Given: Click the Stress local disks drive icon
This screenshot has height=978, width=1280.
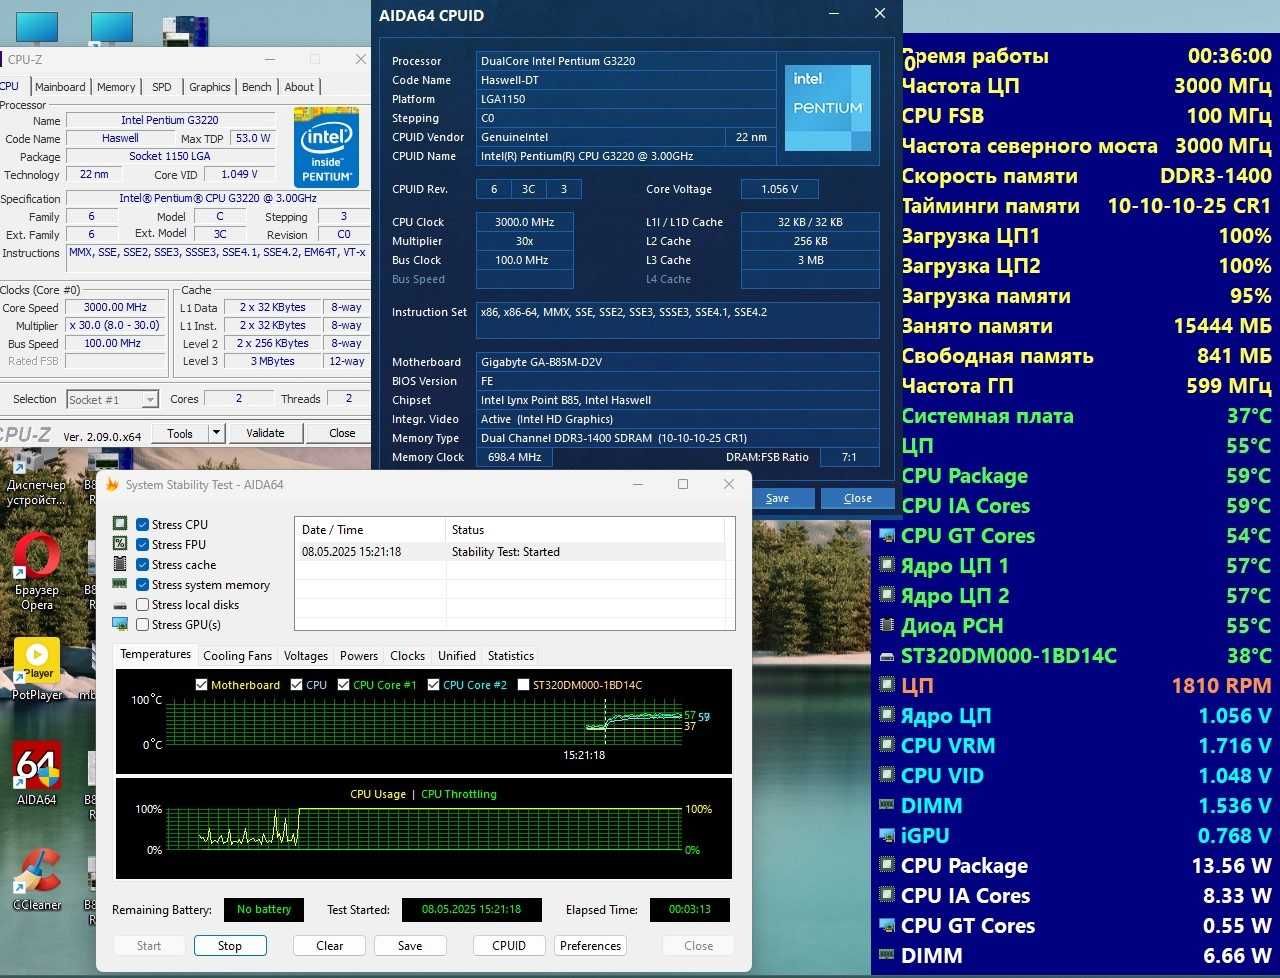Looking at the screenshot, I should tap(120, 605).
